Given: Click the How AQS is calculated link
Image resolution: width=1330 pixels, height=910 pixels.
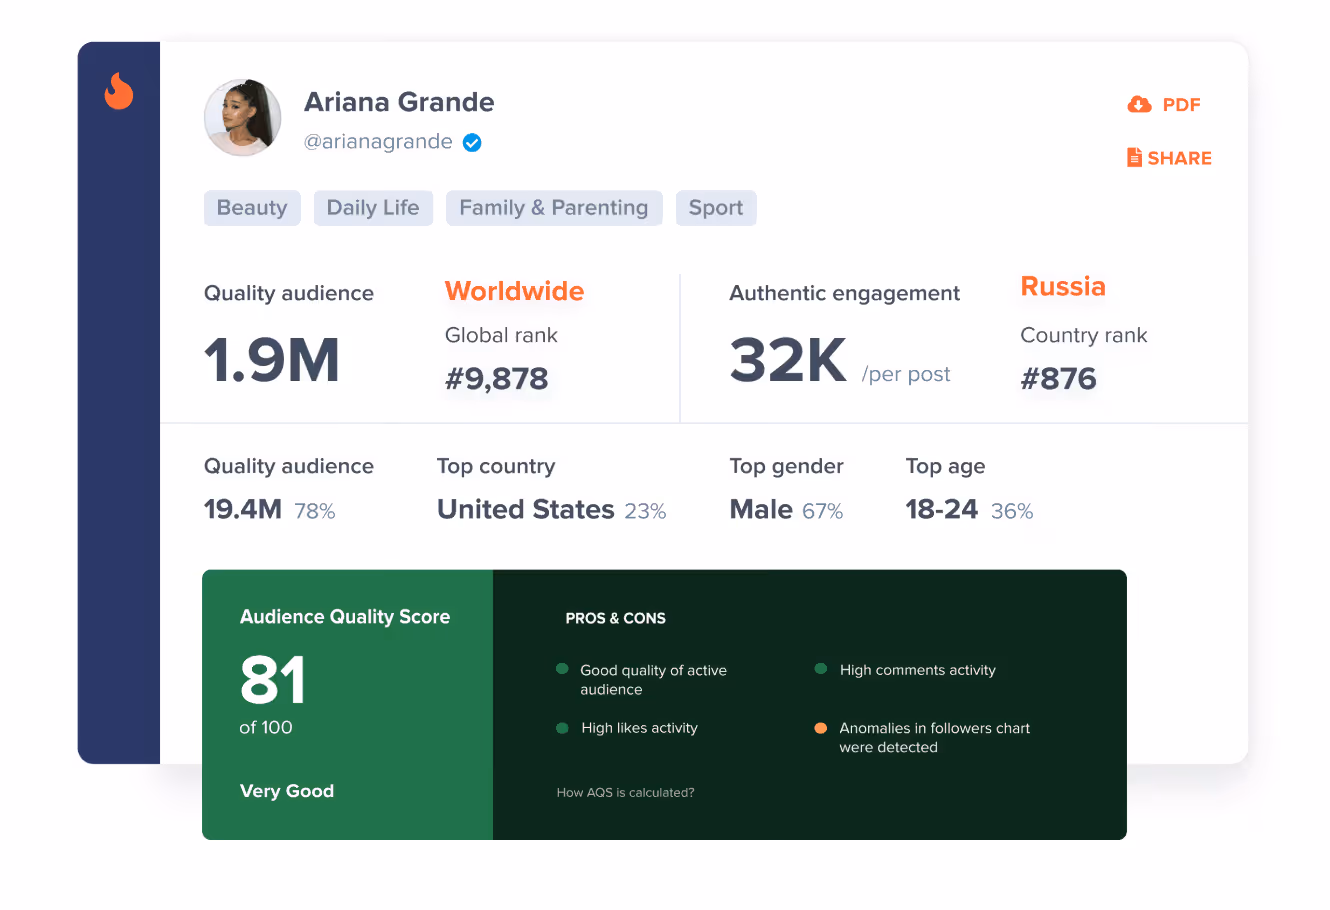Looking at the screenshot, I should pyautogui.click(x=625, y=792).
